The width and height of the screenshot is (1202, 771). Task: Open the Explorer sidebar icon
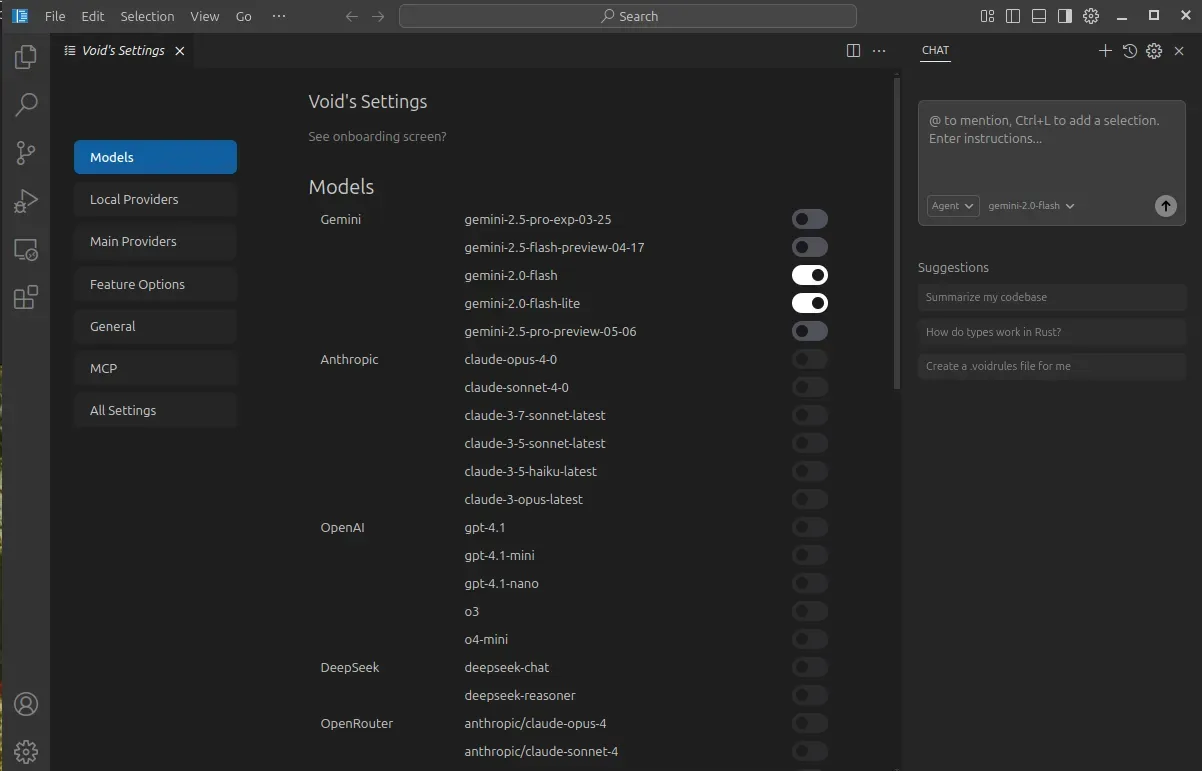point(25,57)
